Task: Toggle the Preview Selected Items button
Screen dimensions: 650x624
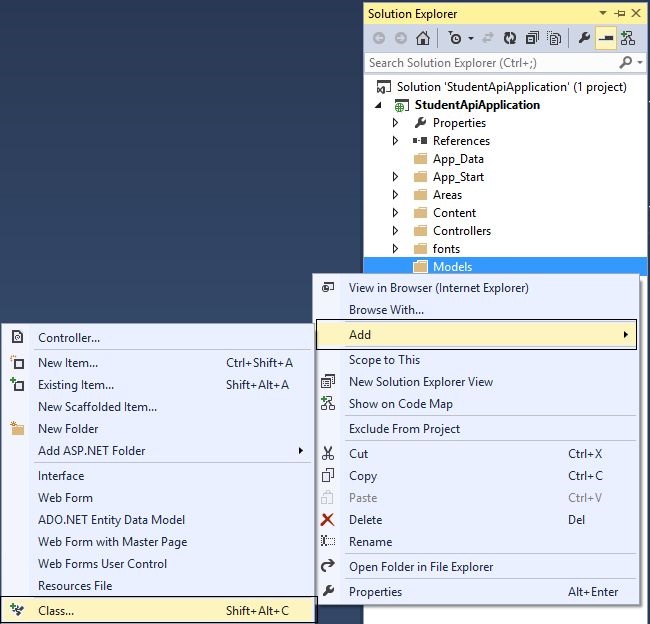Action: tap(606, 38)
